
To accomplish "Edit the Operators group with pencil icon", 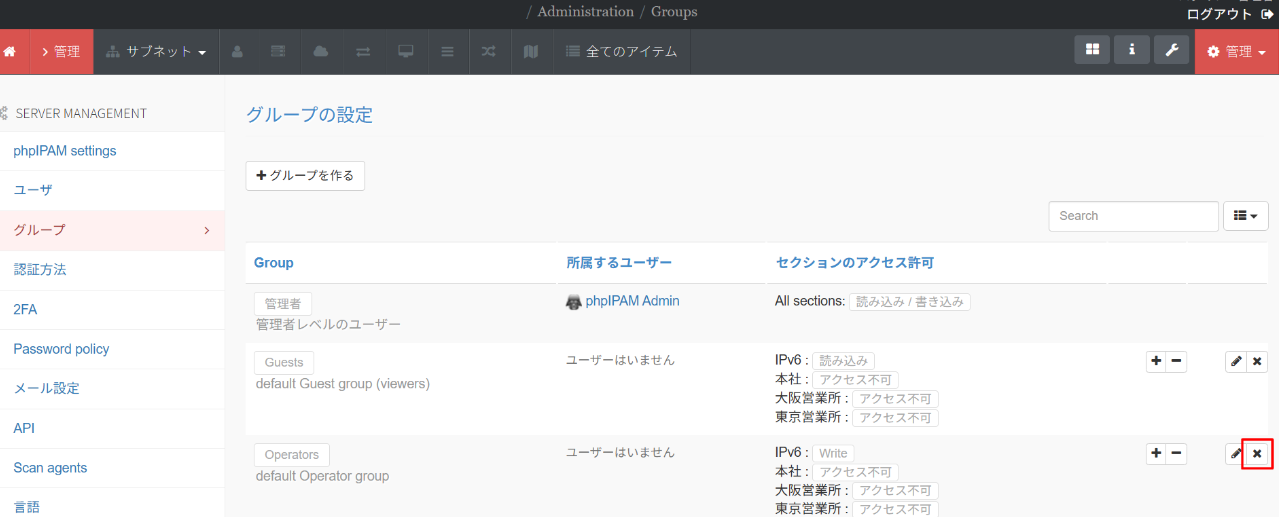I will coord(1236,454).
